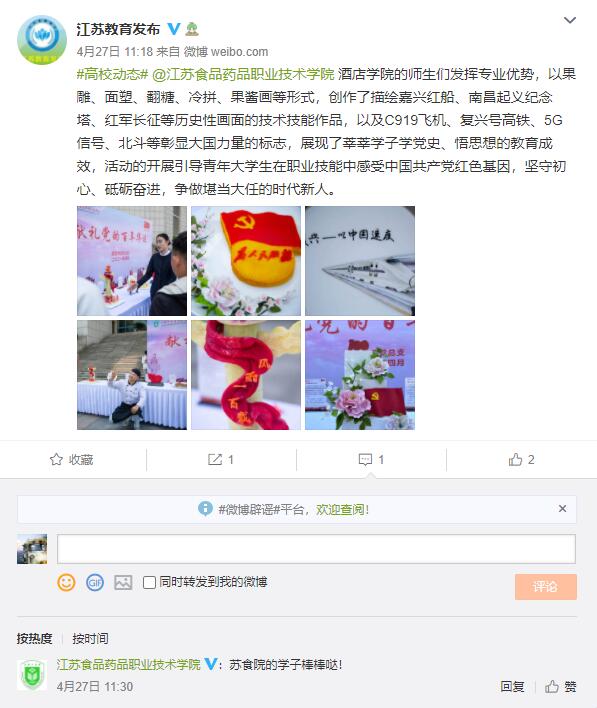Focus the comment text input field

tap(316, 549)
